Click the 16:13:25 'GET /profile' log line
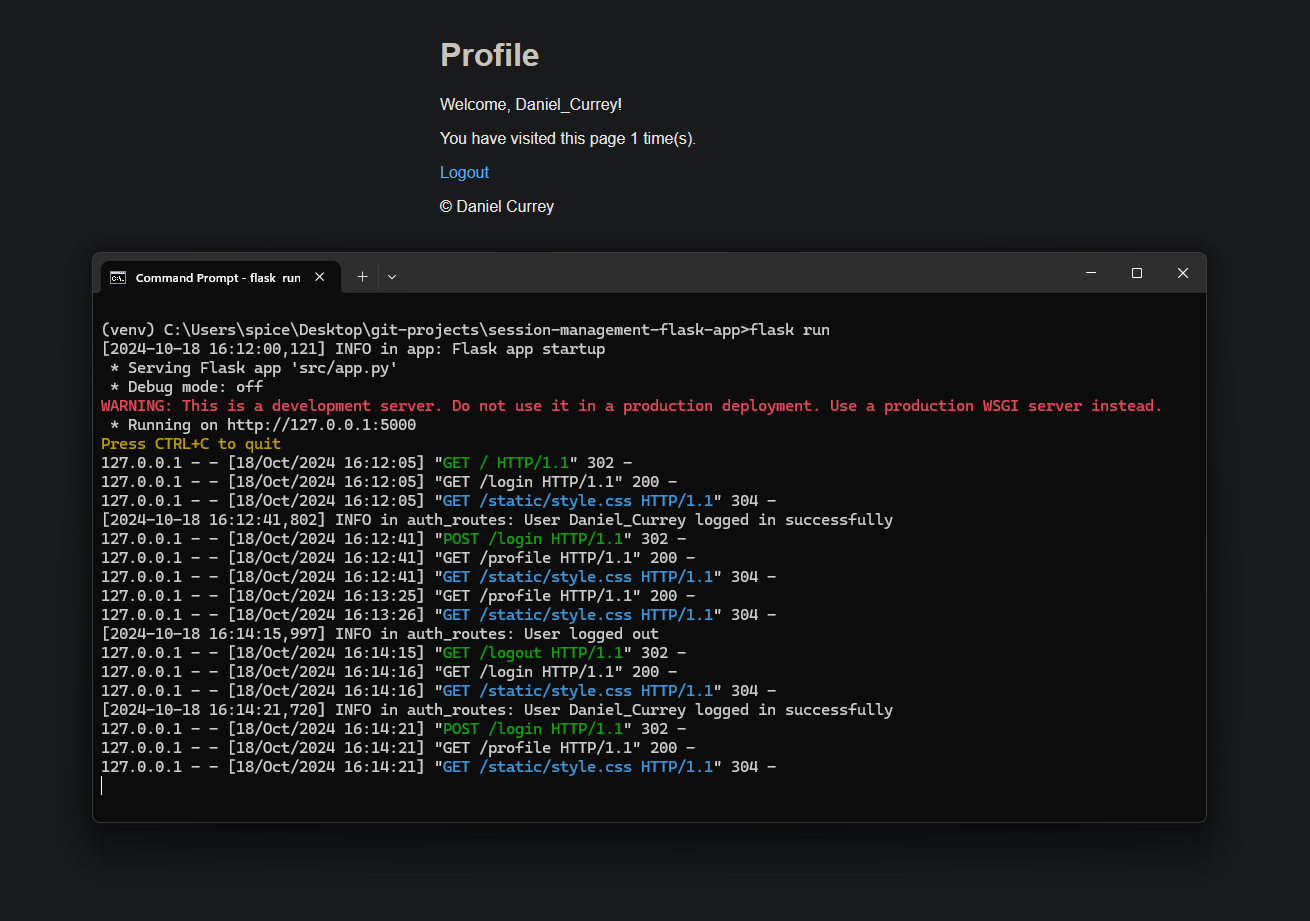 [x=398, y=596]
